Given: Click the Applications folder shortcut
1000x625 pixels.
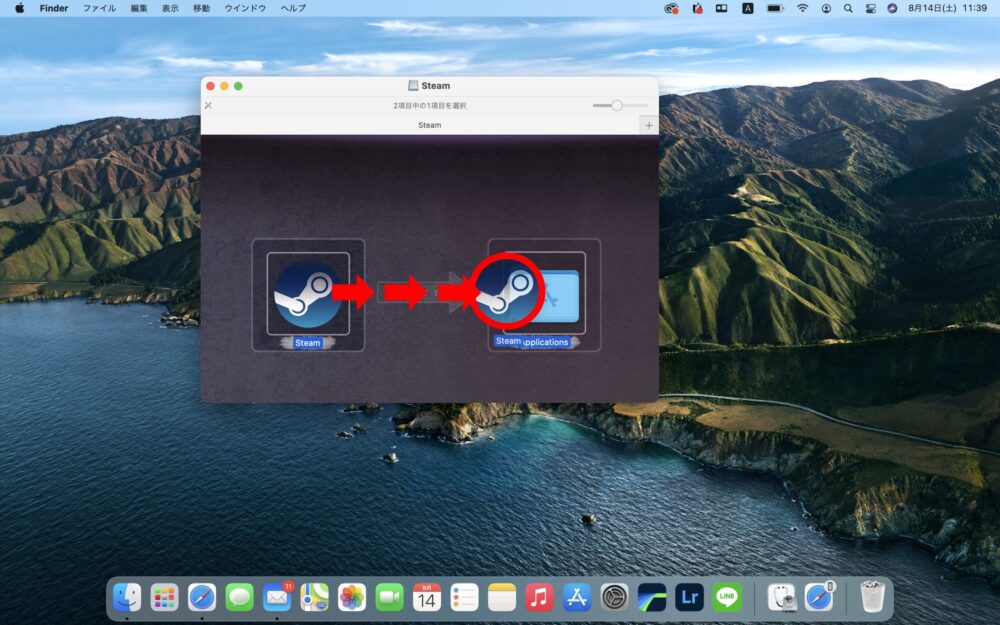Looking at the screenshot, I should click(561, 297).
